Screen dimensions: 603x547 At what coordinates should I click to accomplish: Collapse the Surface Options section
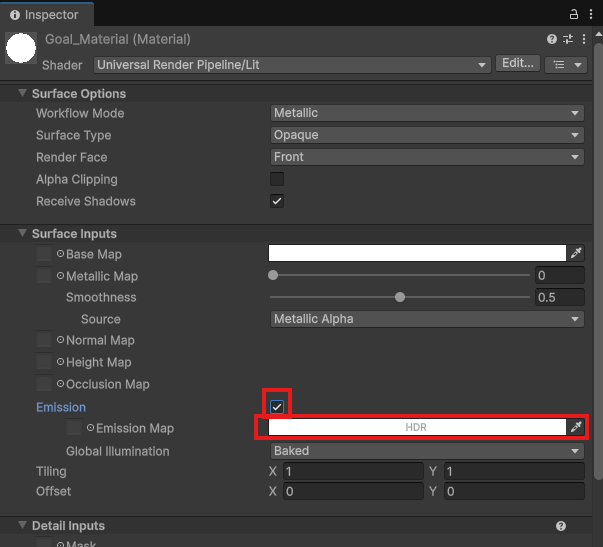(23, 93)
